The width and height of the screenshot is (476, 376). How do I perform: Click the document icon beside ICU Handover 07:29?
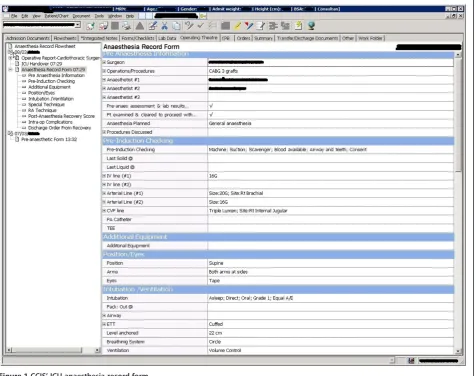(17, 64)
